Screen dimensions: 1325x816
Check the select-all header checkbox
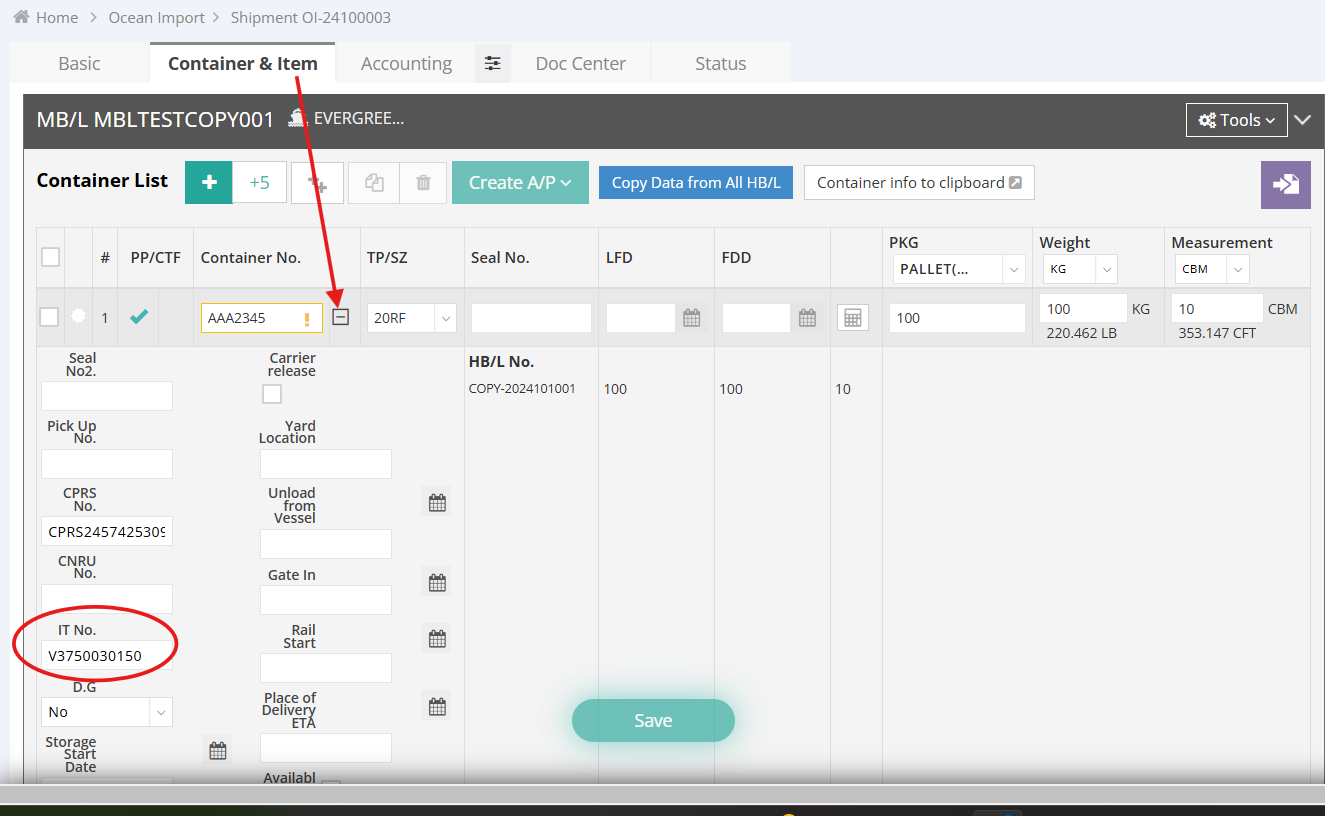[50, 258]
